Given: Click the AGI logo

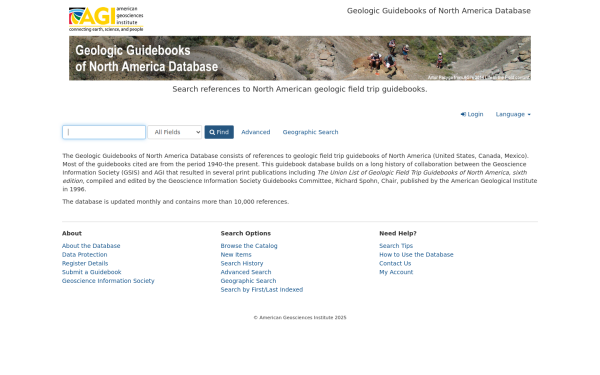Looking at the screenshot, I should pos(106,19).
